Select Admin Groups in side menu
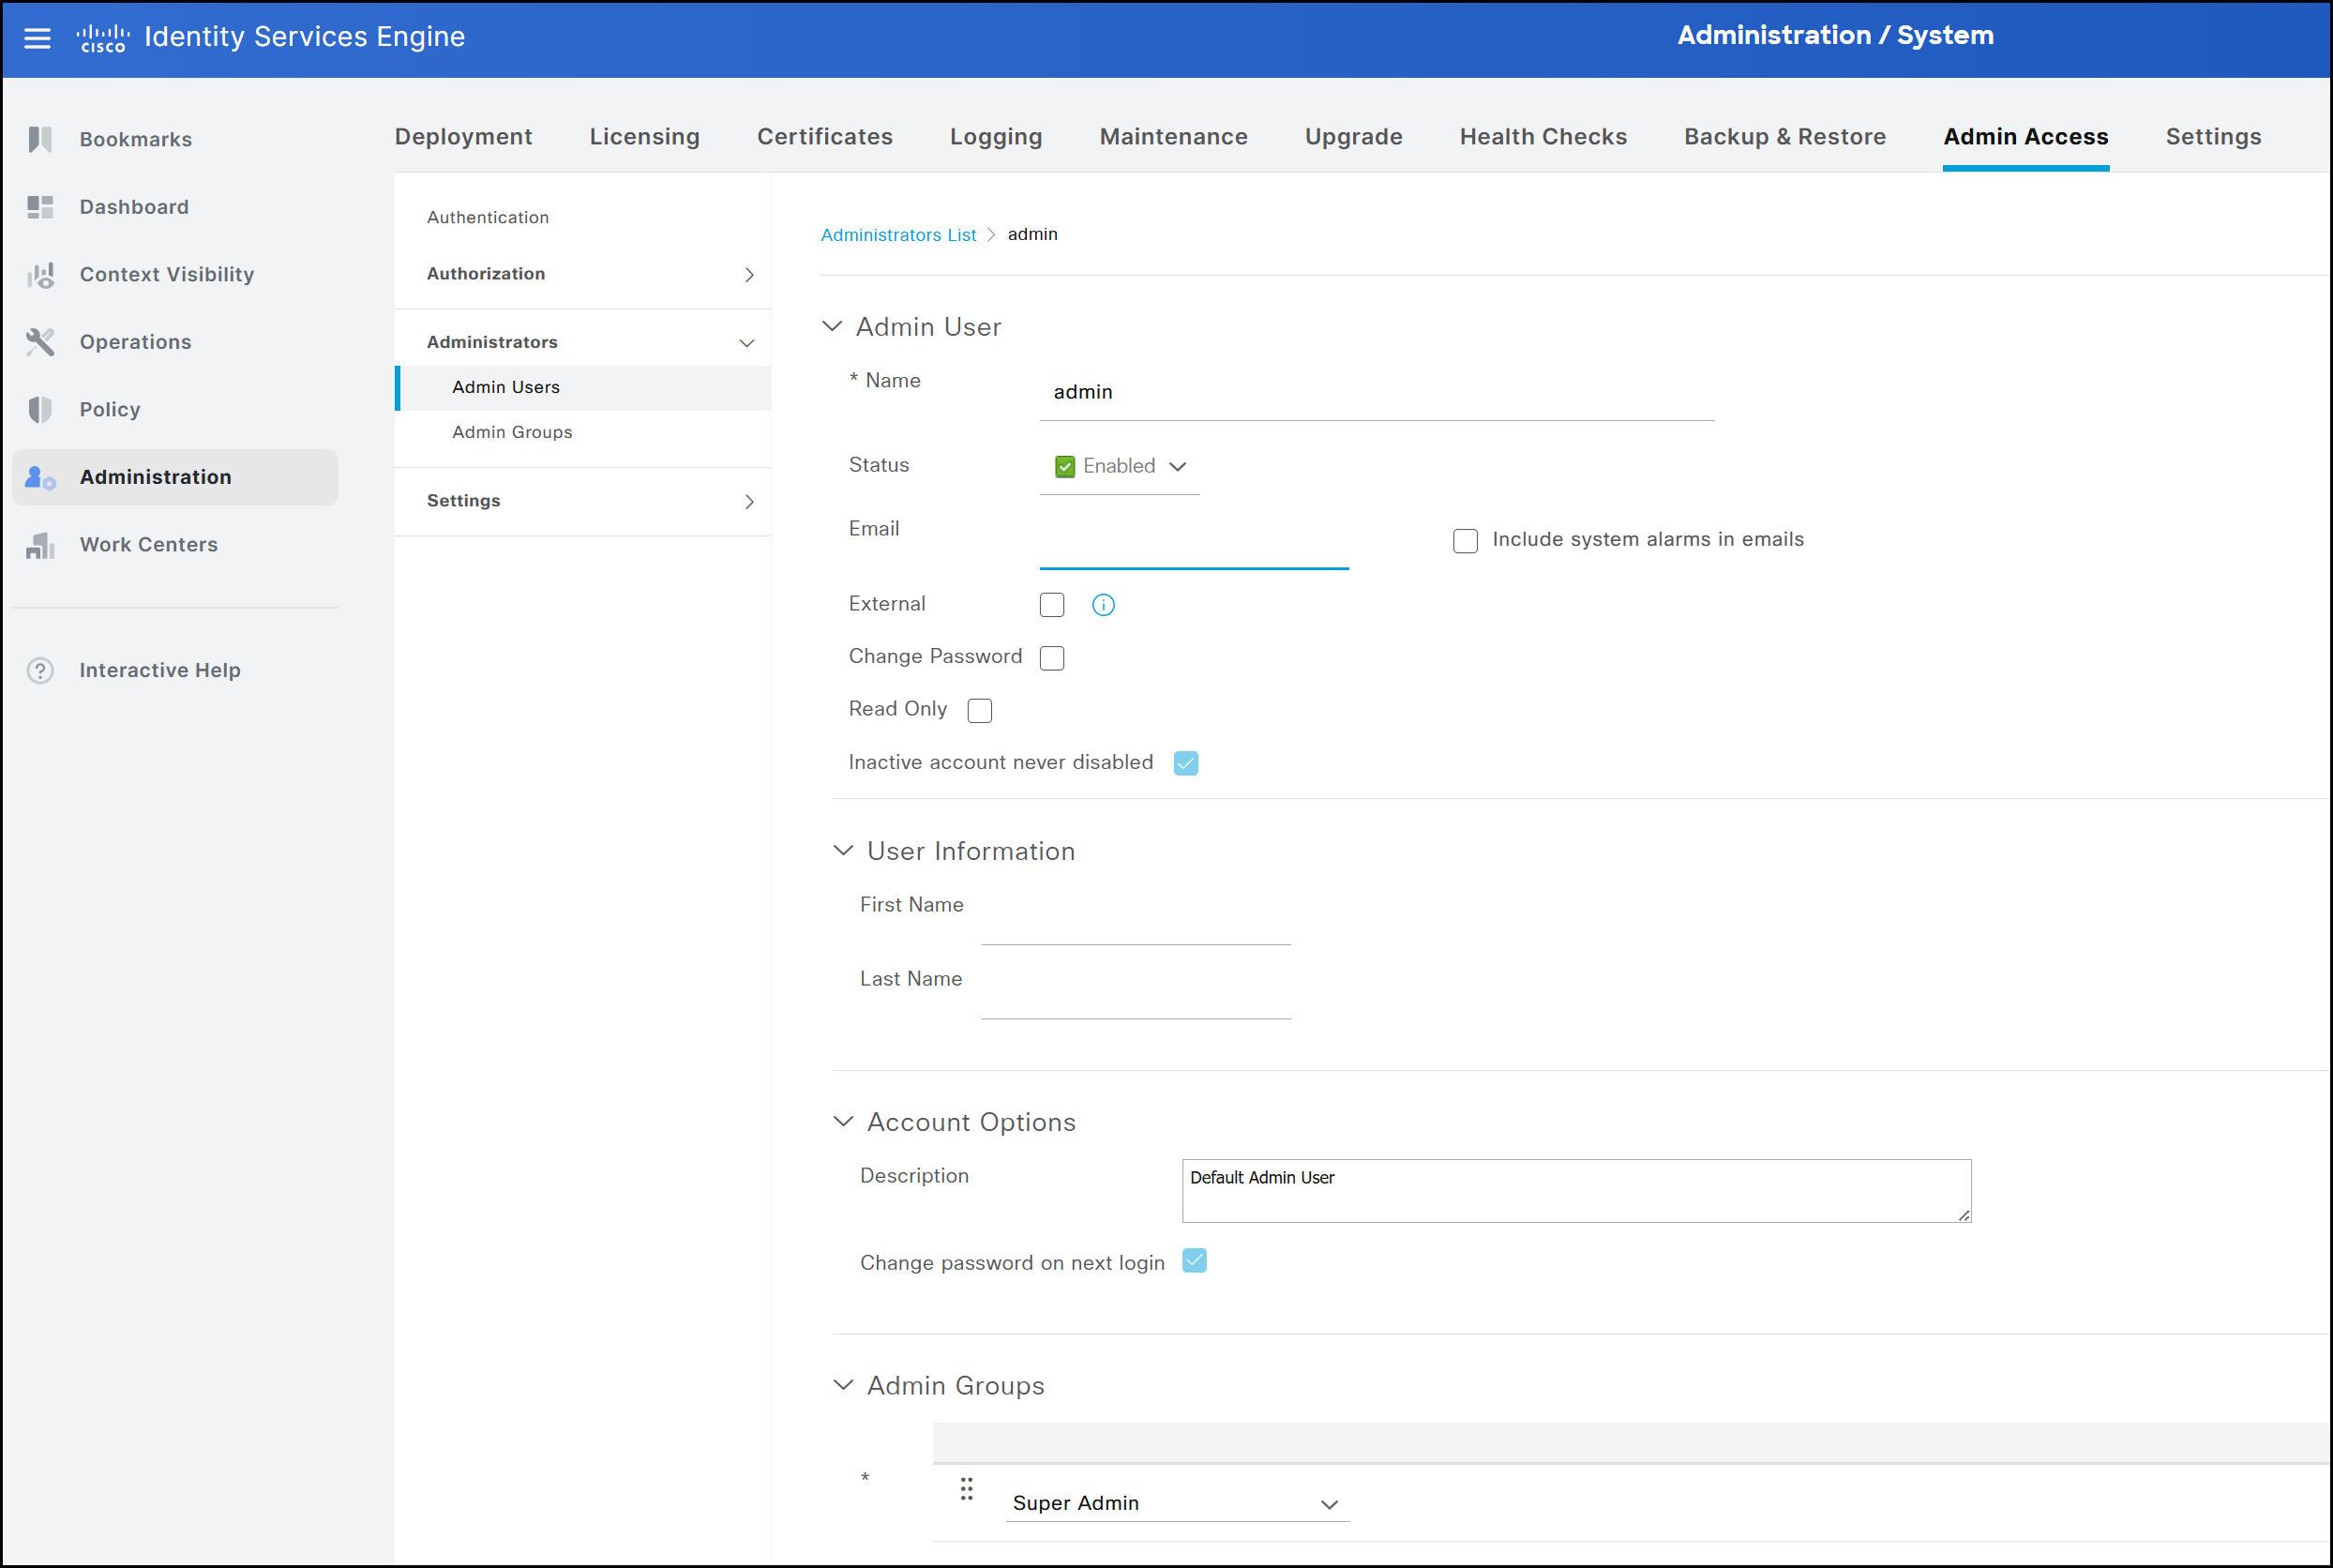The height and width of the screenshot is (1568, 2333). (512, 432)
